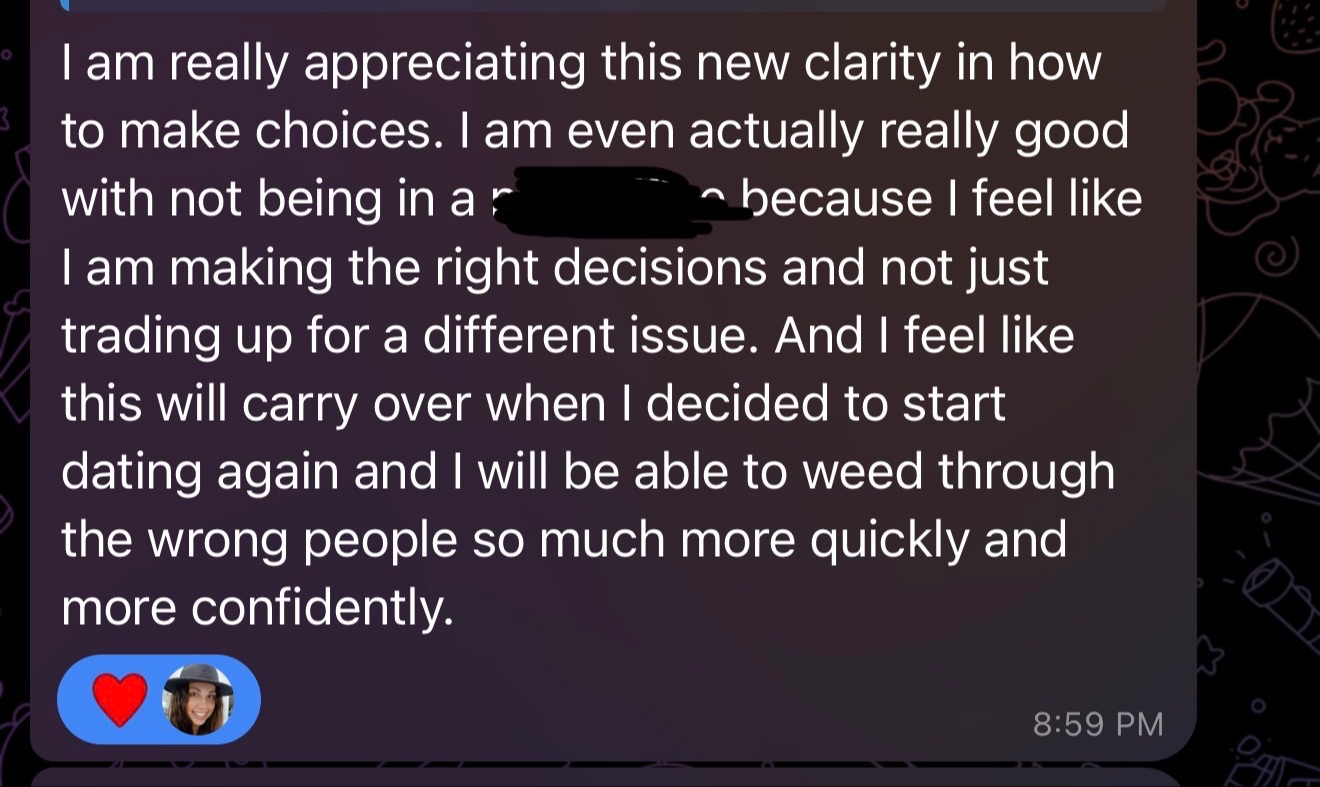Select the 8:59 PM timestamp
Screen dimensions: 1320x787
coord(1097,723)
